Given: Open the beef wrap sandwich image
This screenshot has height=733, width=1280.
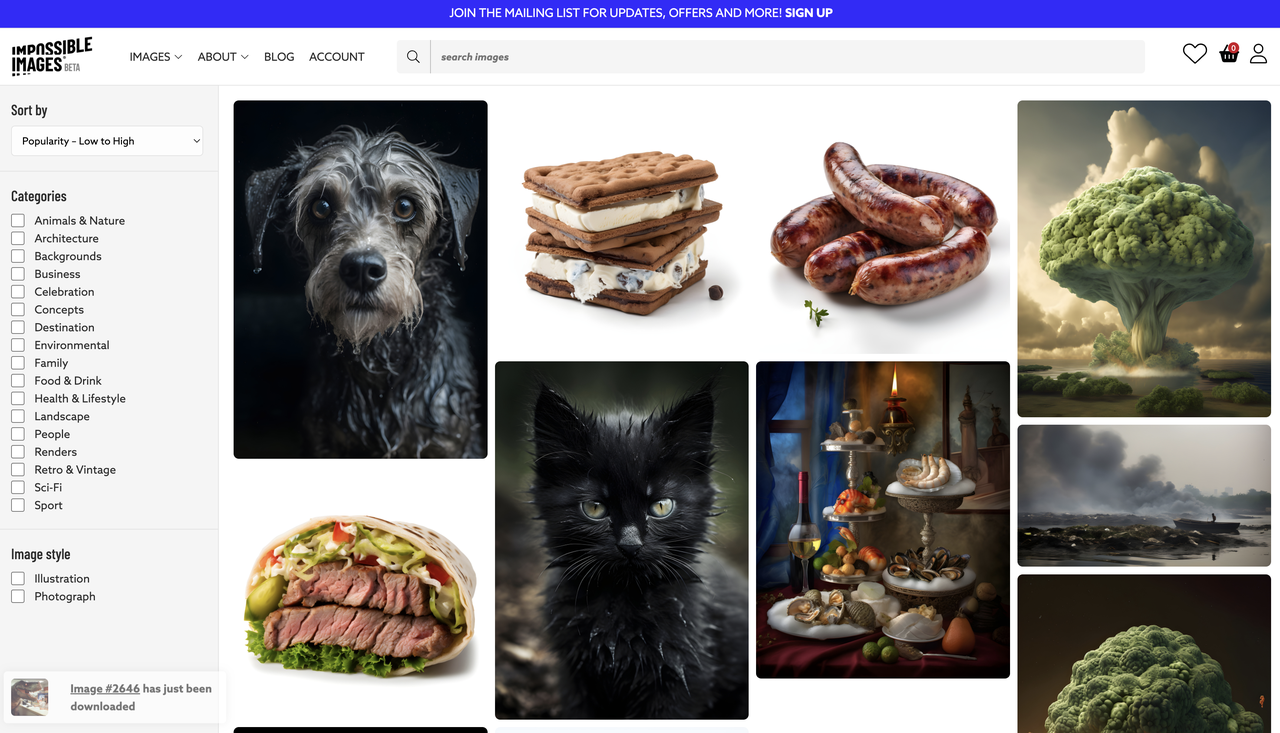Looking at the screenshot, I should pos(360,593).
